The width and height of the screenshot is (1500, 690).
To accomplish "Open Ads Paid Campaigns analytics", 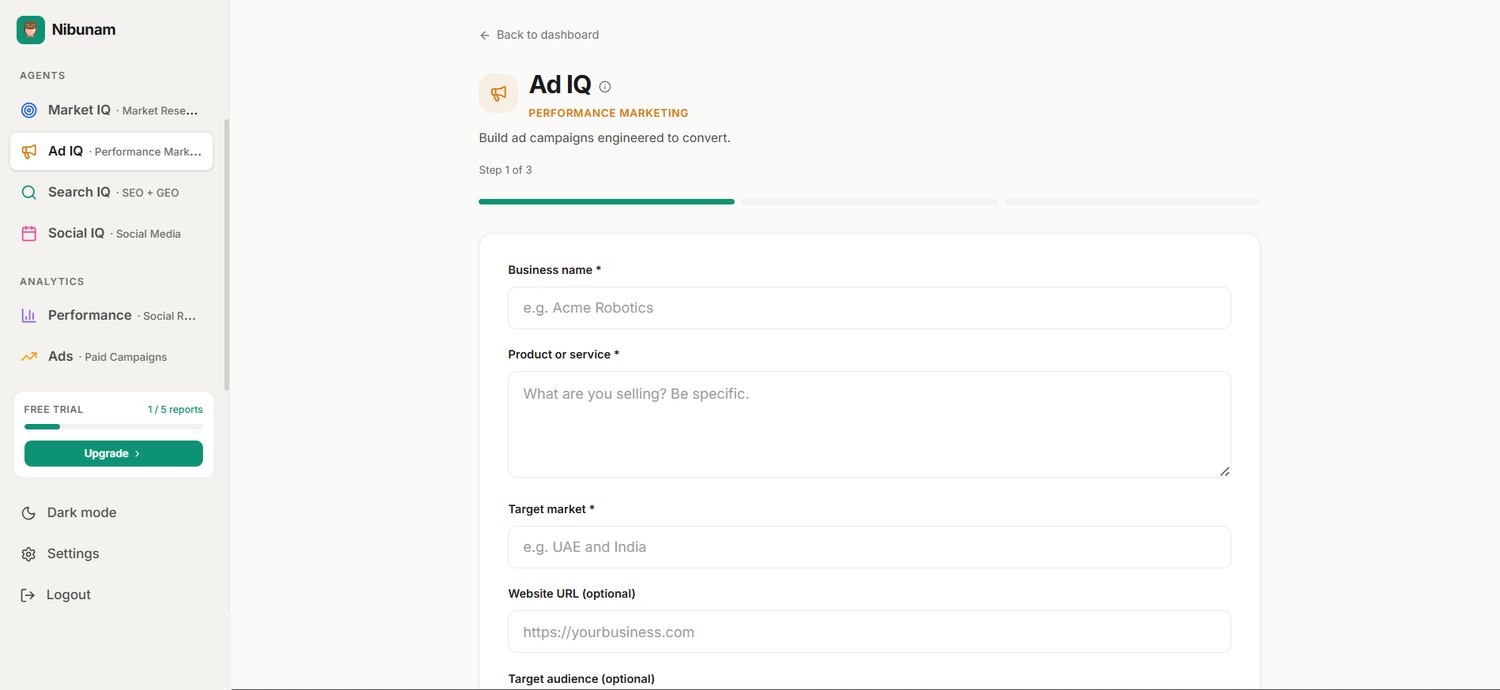I will click(111, 356).
